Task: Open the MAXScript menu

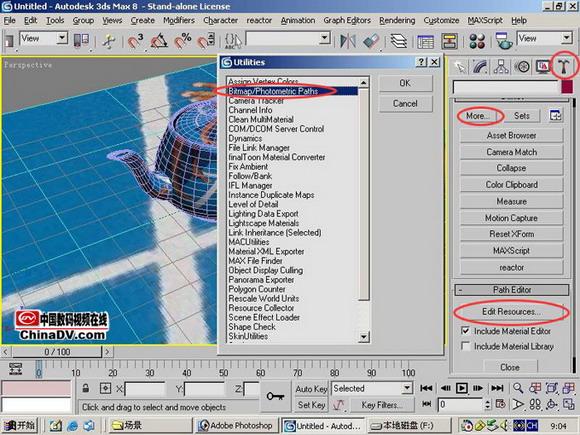Action: coord(485,20)
